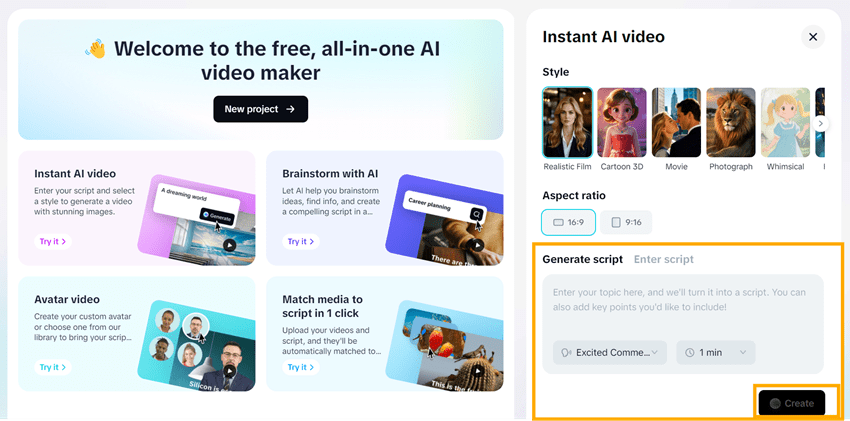The image size is (850, 421).
Task: Select the Generate script tab
Action: [582, 259]
